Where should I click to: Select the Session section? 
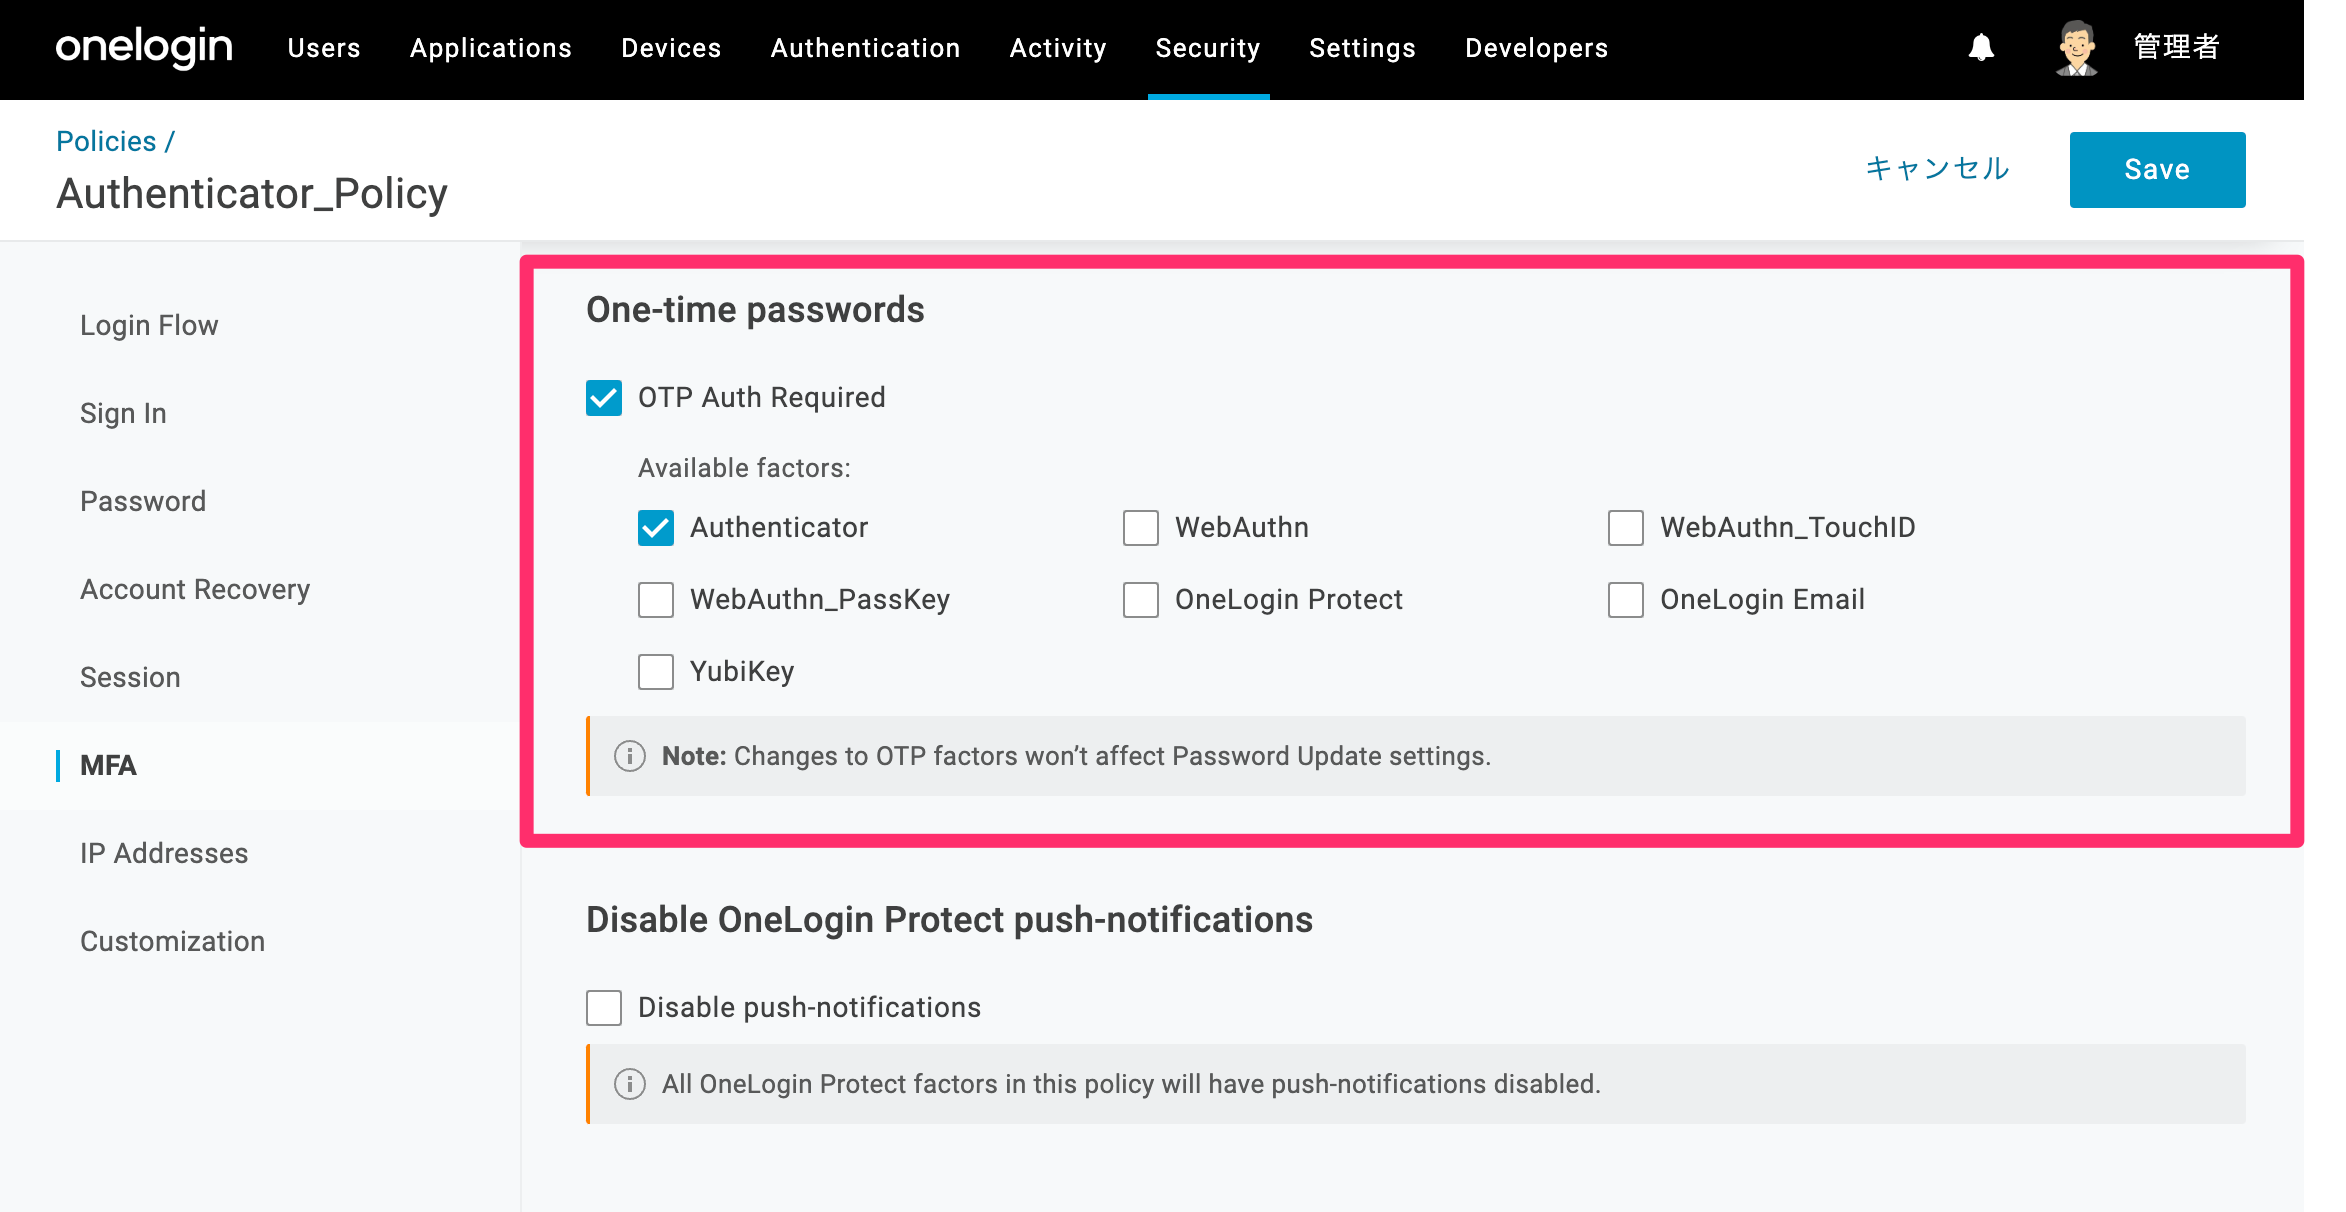click(130, 677)
